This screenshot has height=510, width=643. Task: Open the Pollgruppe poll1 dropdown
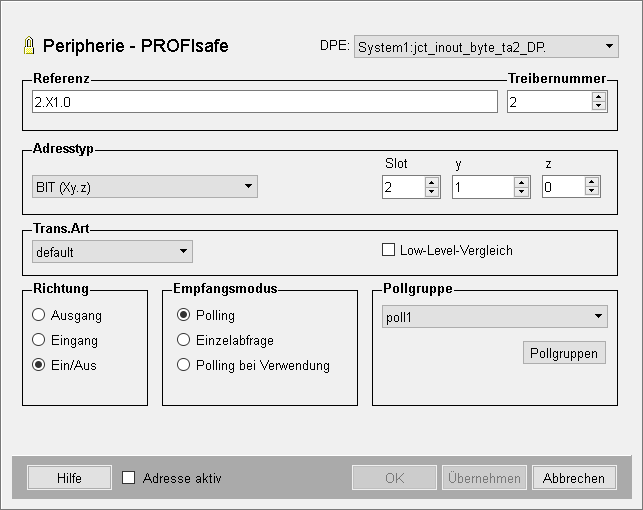[x=495, y=316]
